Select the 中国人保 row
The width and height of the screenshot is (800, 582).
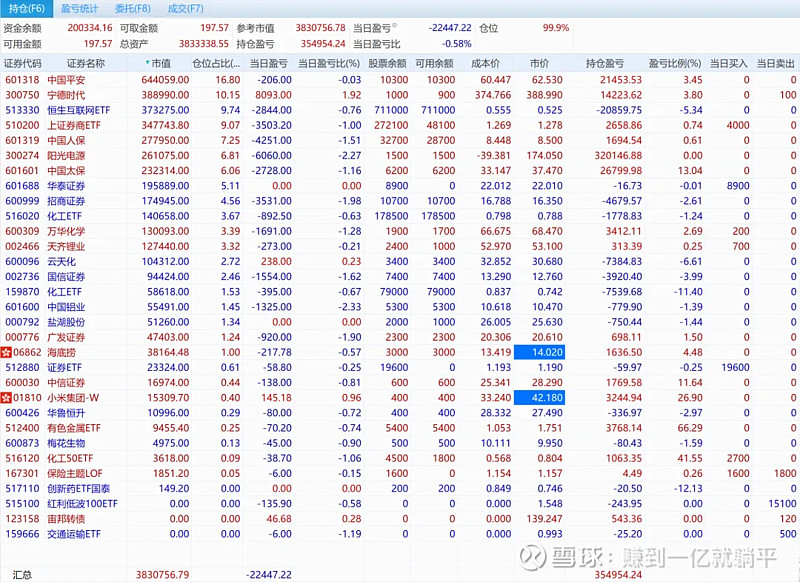[x=400, y=141]
